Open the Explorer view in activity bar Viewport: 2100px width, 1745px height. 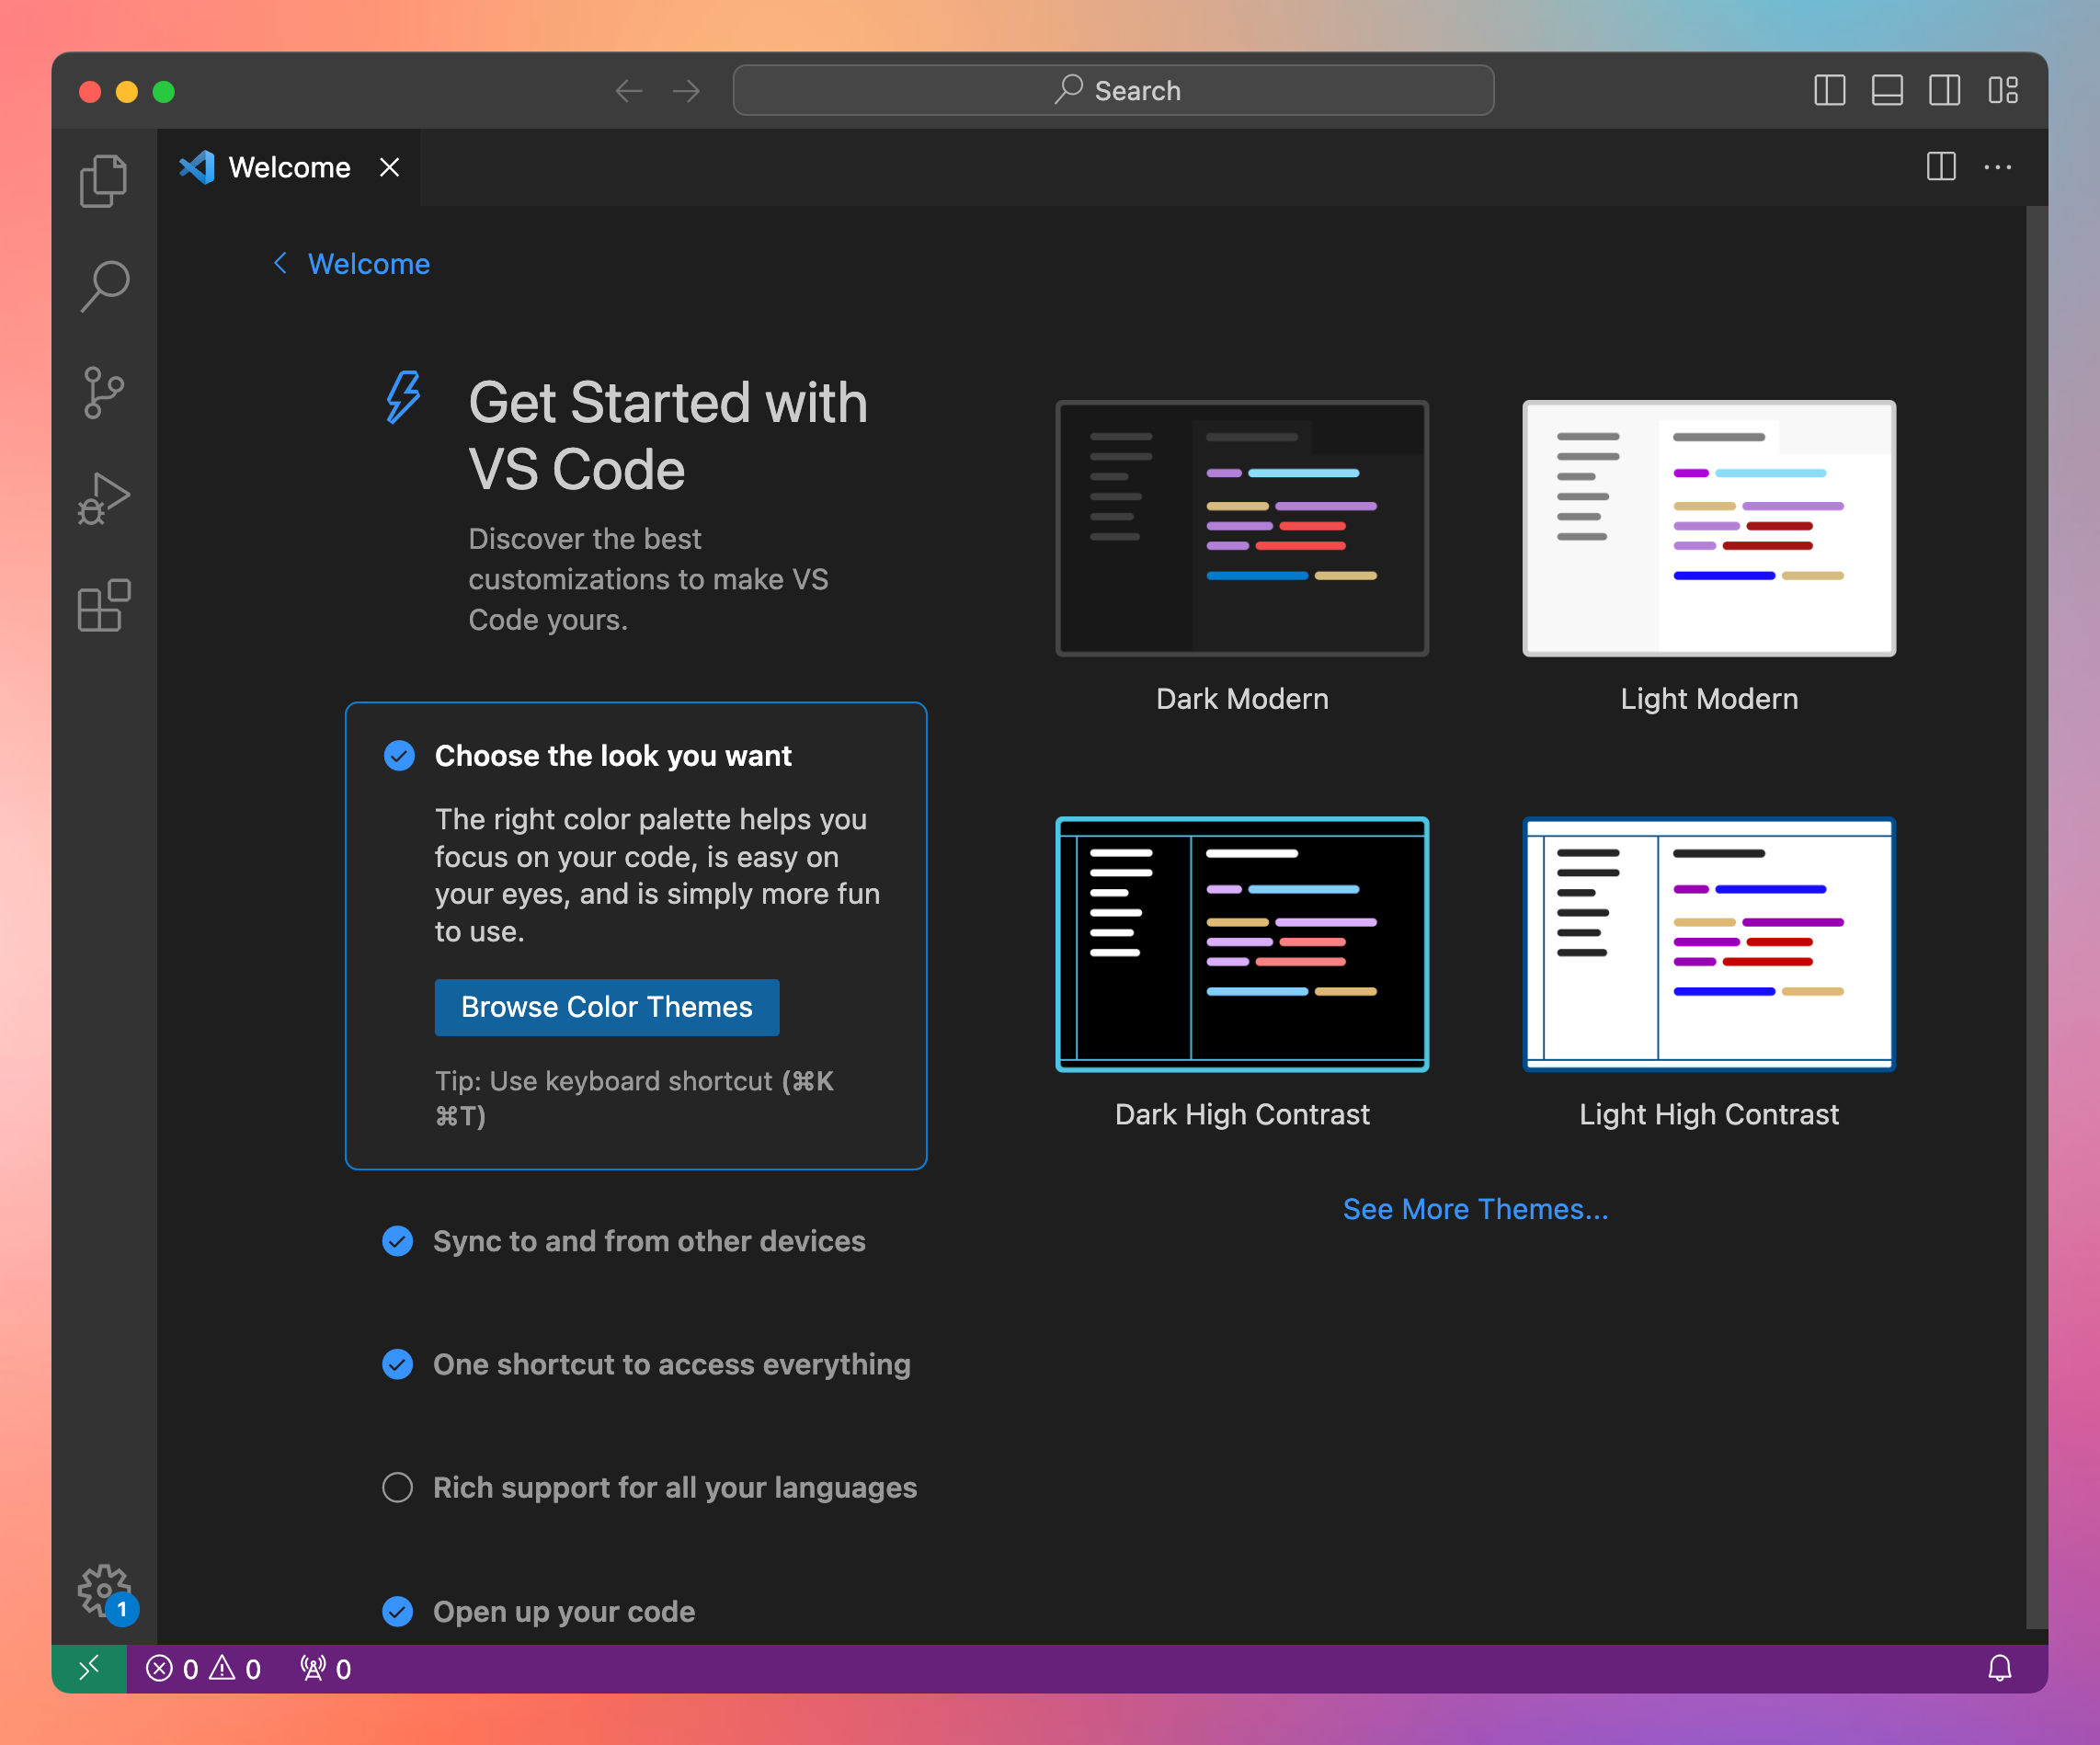[103, 181]
